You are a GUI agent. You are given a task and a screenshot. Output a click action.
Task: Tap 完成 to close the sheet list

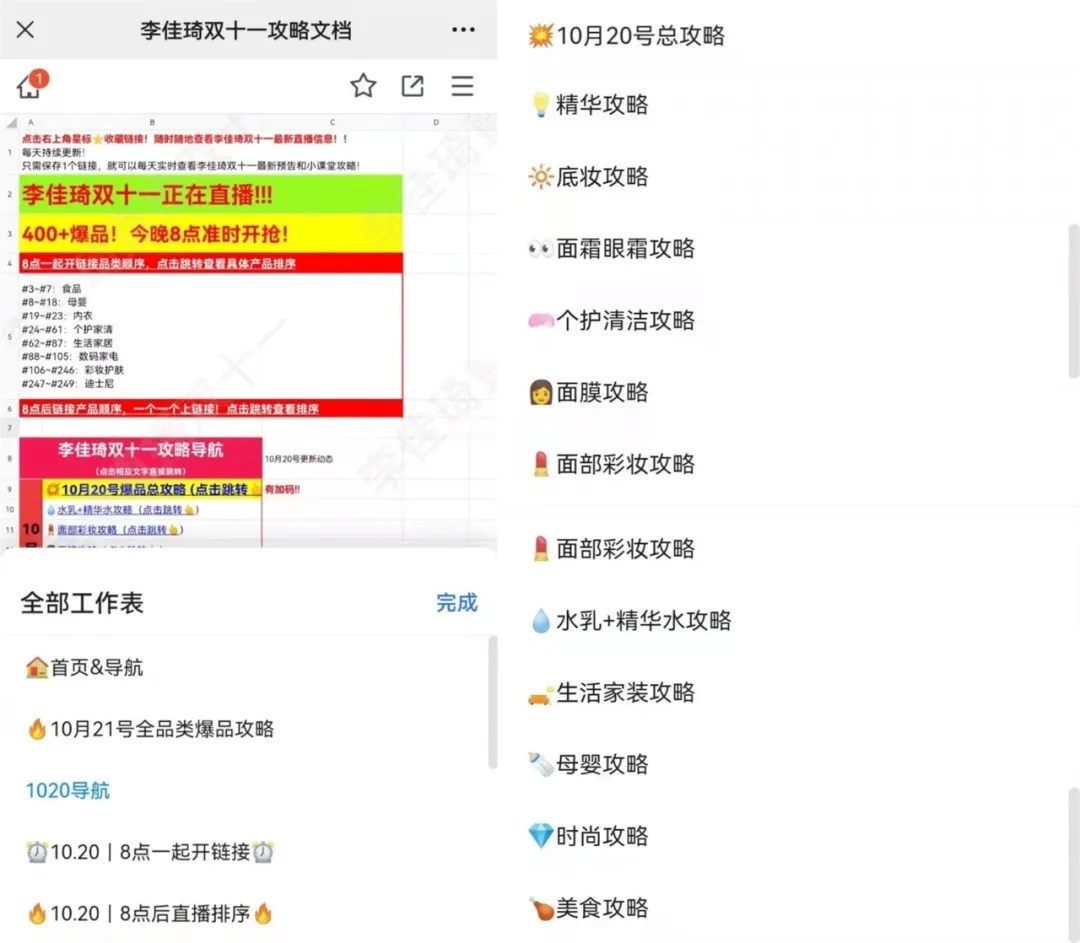(x=457, y=603)
